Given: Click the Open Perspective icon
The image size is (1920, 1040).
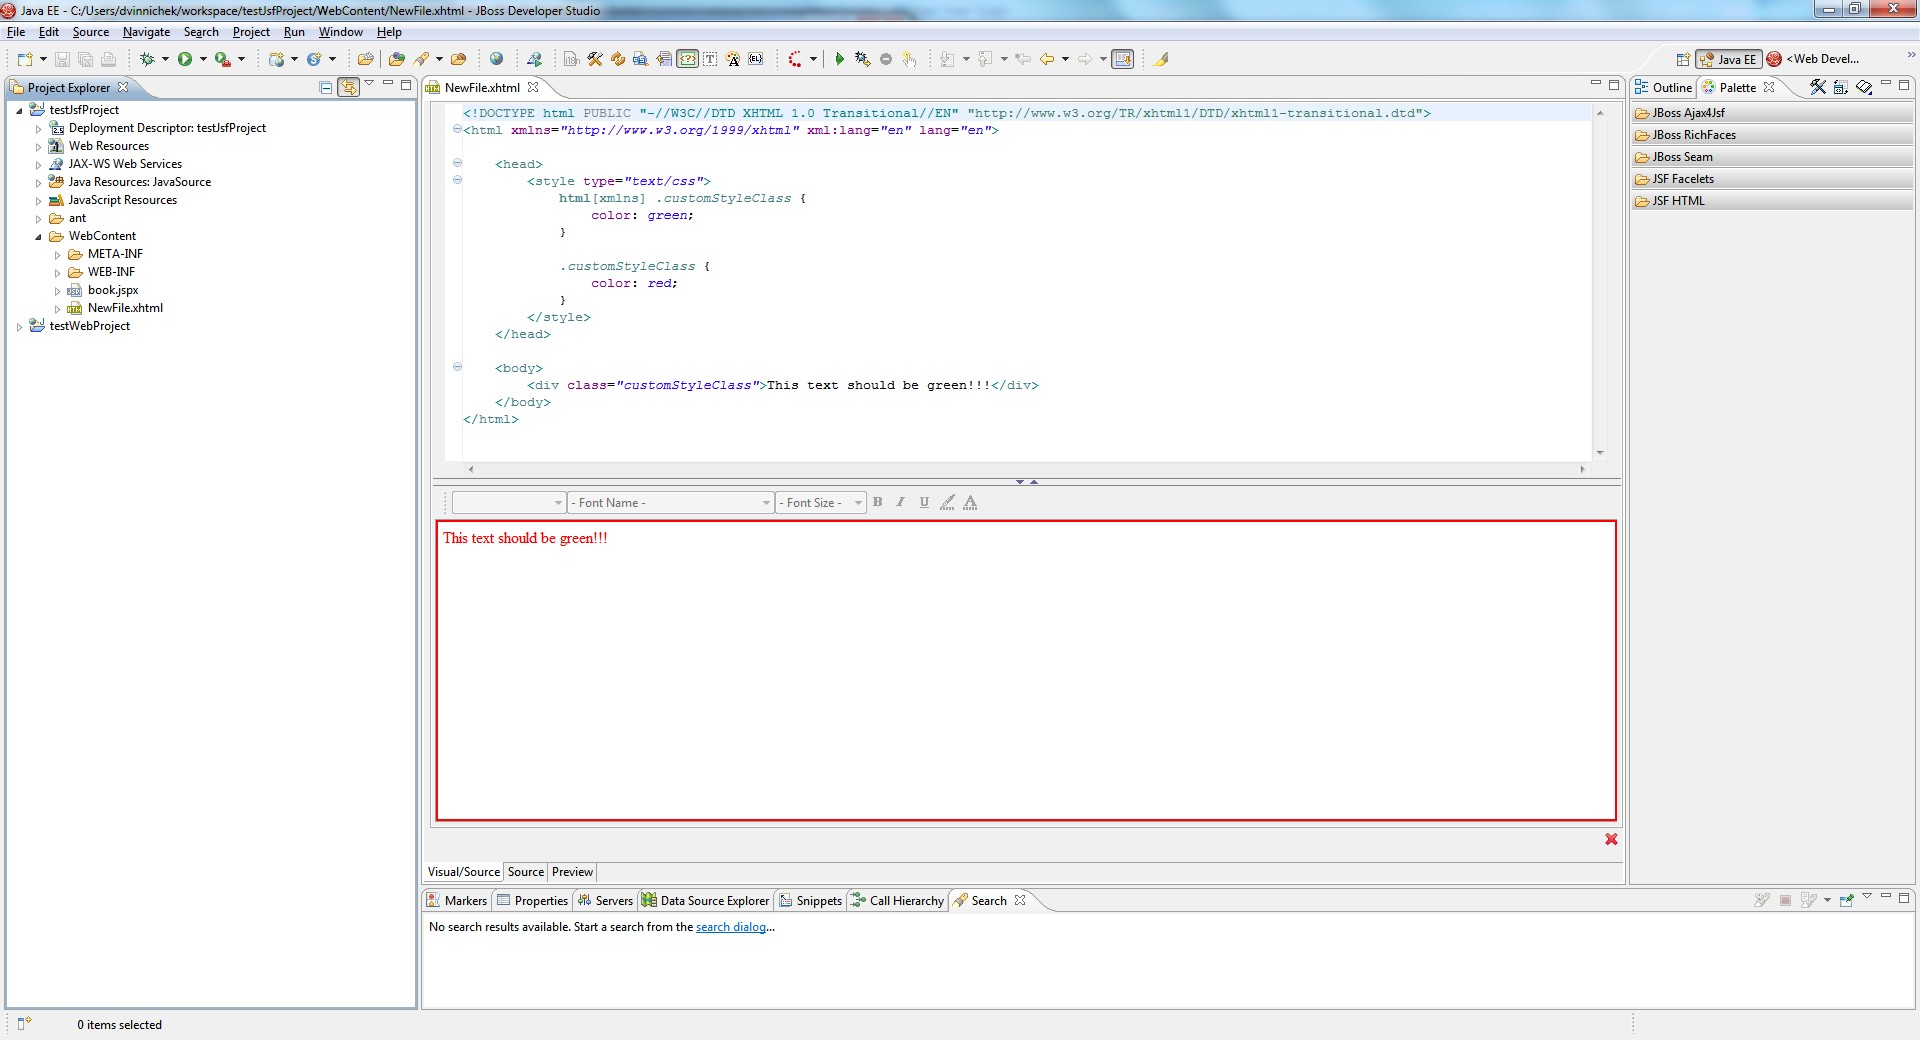Looking at the screenshot, I should coord(1683,60).
